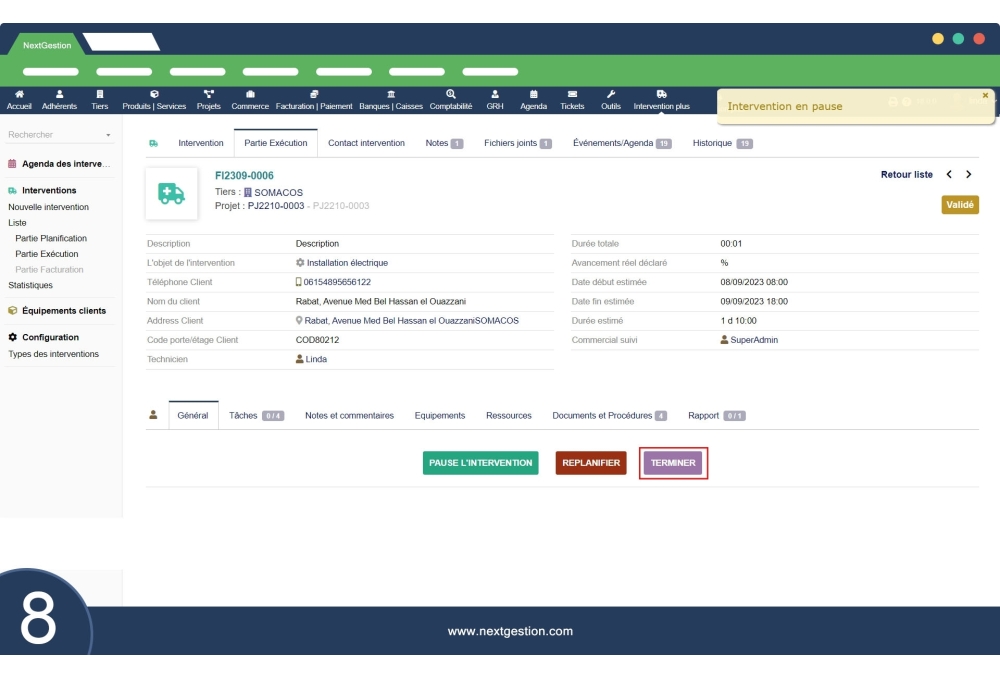Click the Replanifier button

[x=591, y=463]
